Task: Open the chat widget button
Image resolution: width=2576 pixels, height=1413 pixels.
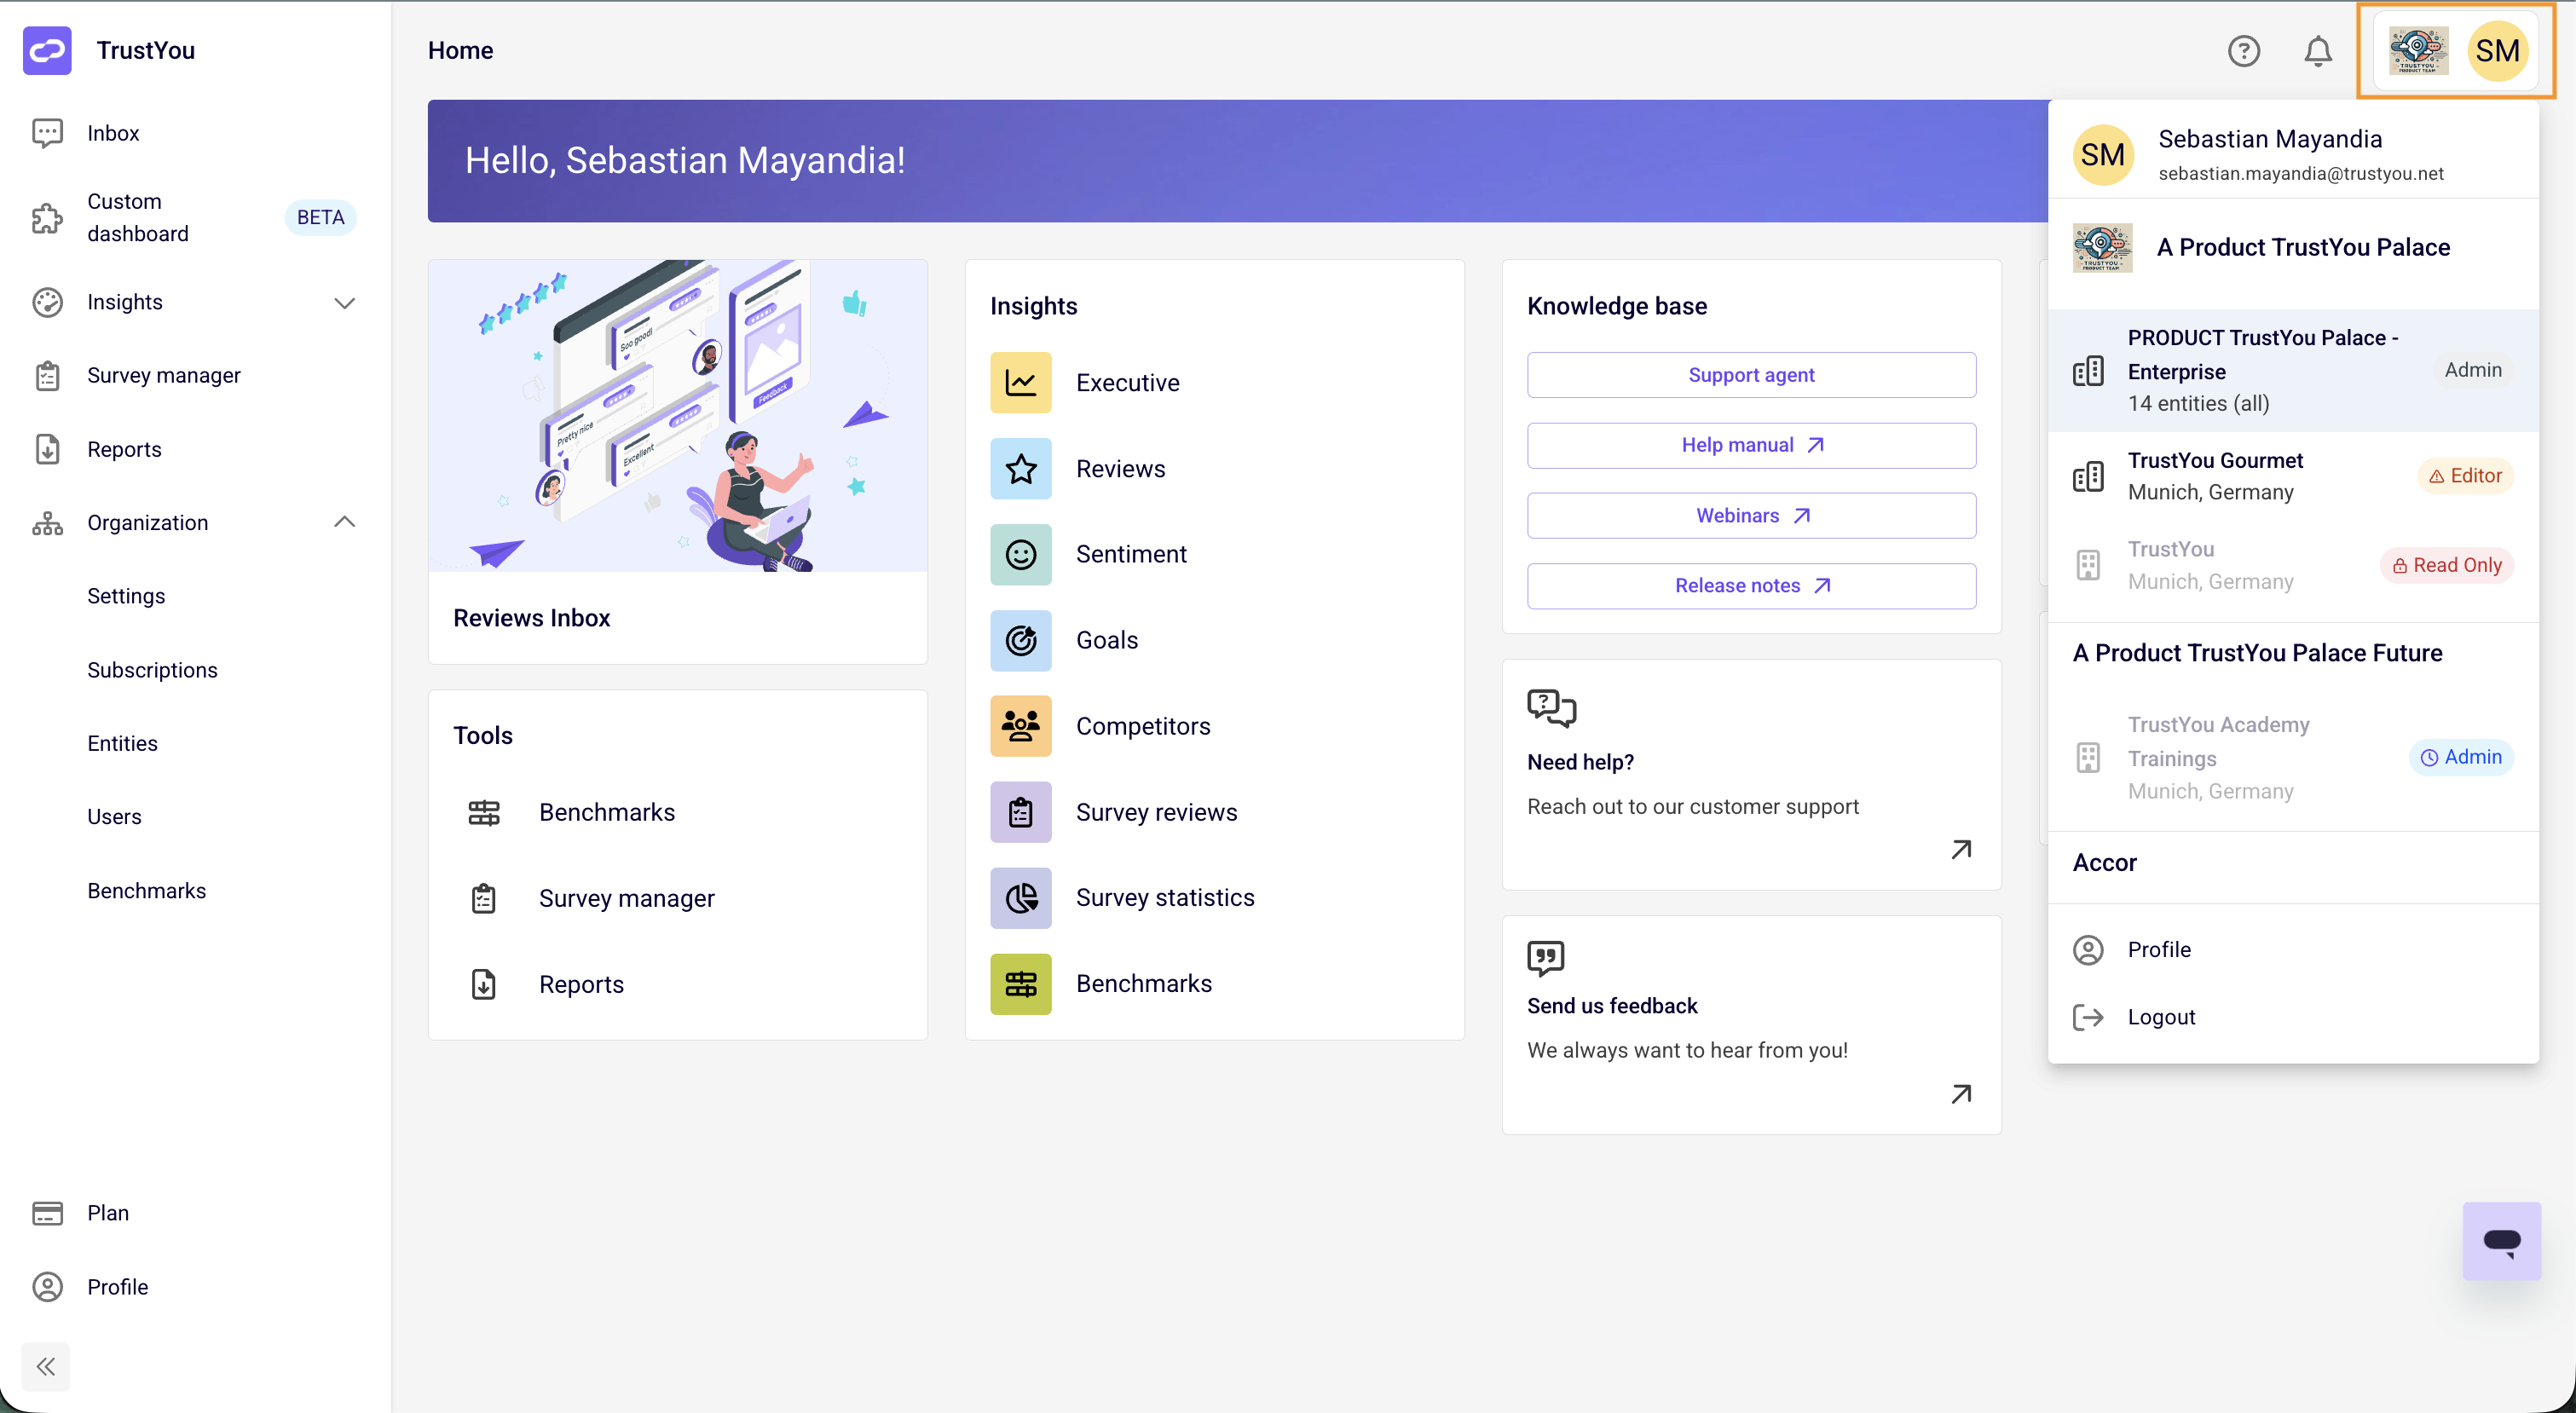Action: pyautogui.click(x=2501, y=1241)
